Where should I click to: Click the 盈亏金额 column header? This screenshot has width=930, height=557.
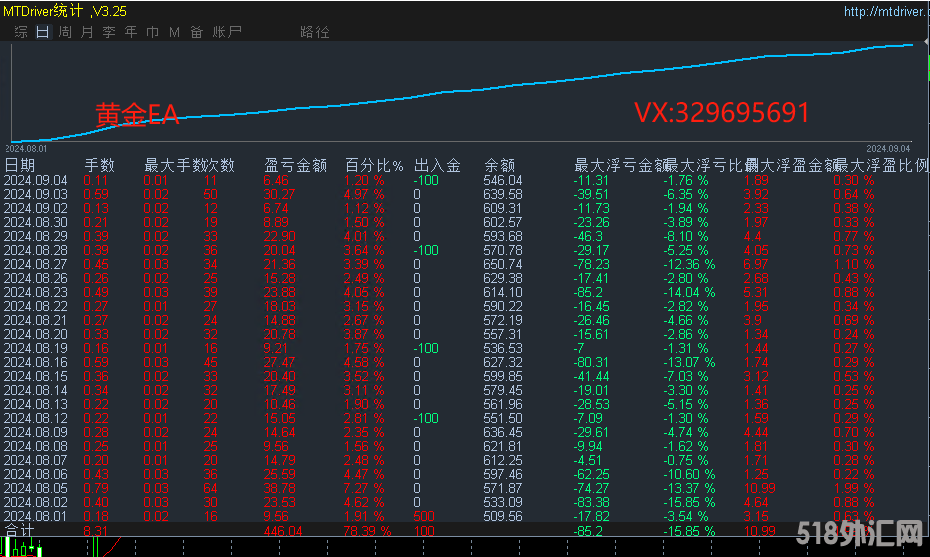(x=295, y=165)
